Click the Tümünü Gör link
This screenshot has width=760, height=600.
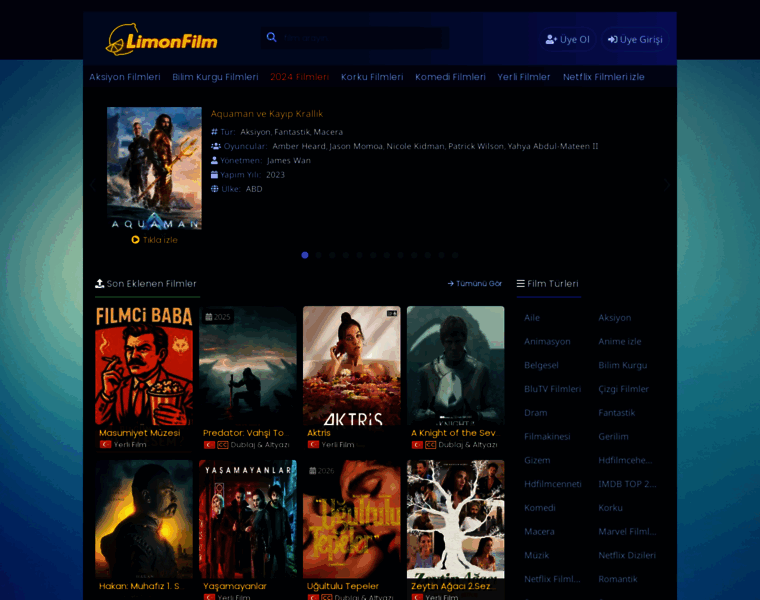[x=475, y=284]
